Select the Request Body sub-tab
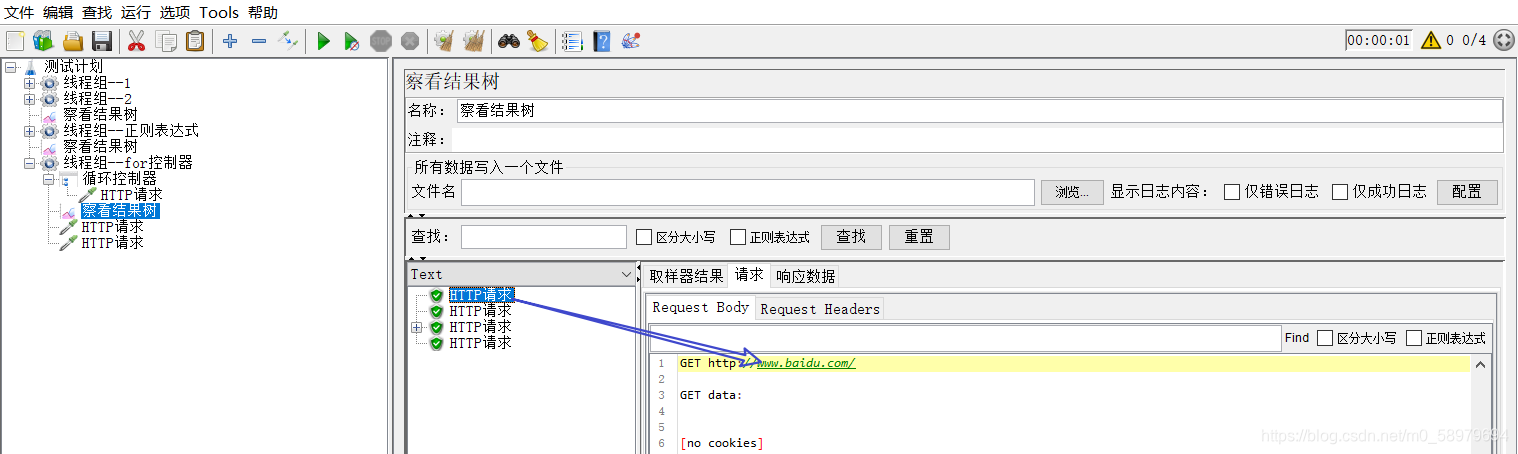The width and height of the screenshot is (1518, 454). pyautogui.click(x=701, y=307)
